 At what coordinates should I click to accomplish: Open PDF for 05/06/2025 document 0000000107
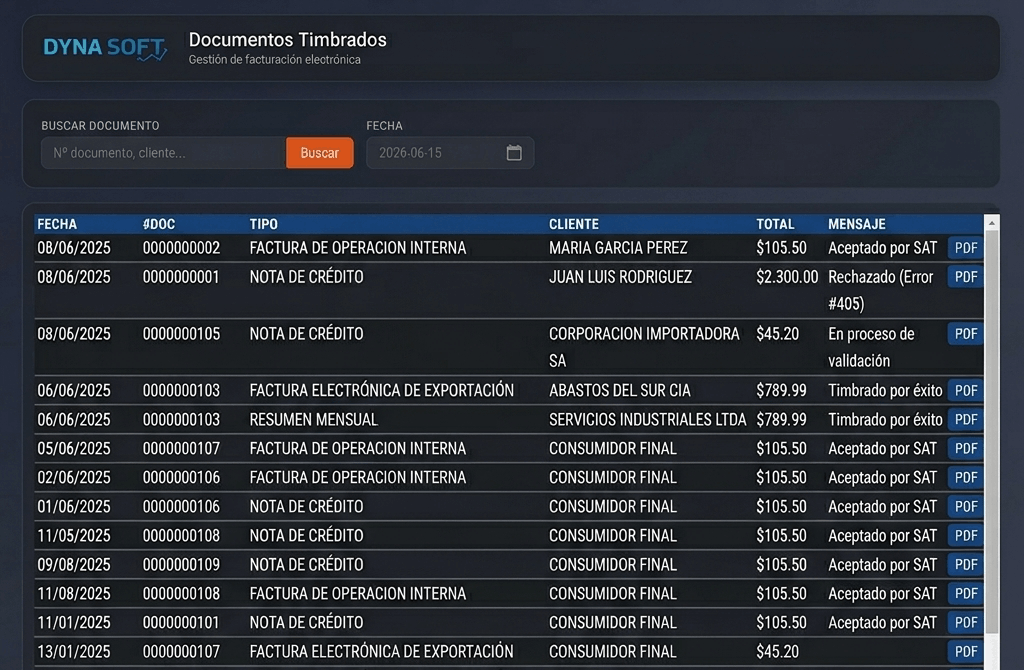coord(965,449)
